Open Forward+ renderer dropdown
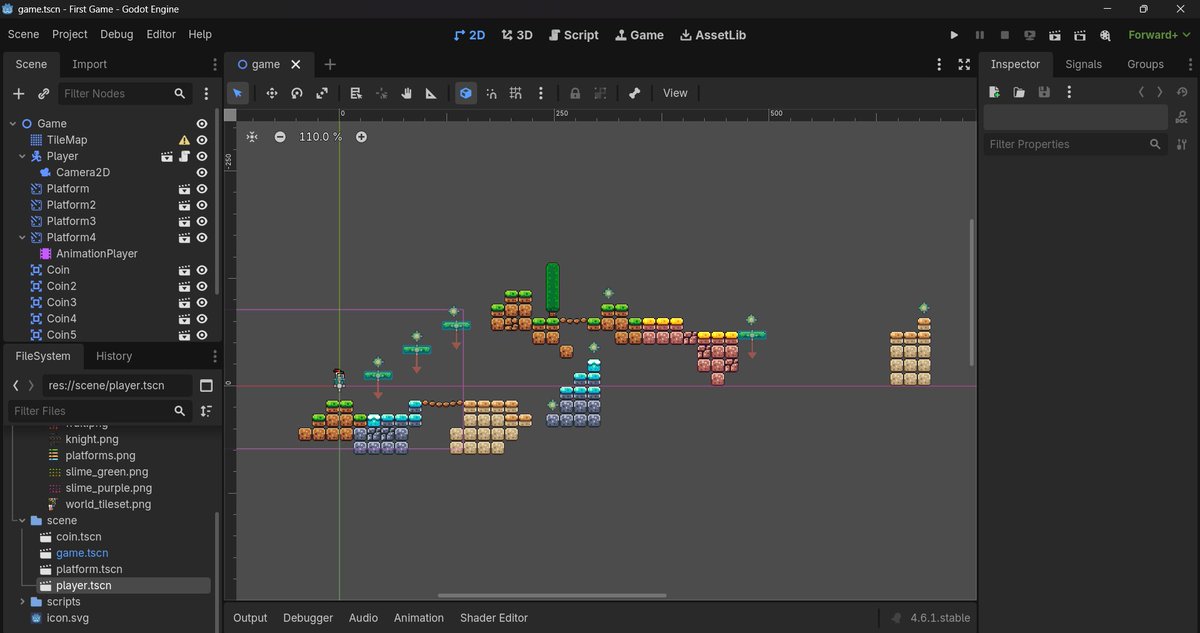Viewport: 1200px width, 633px height. pos(1158,35)
